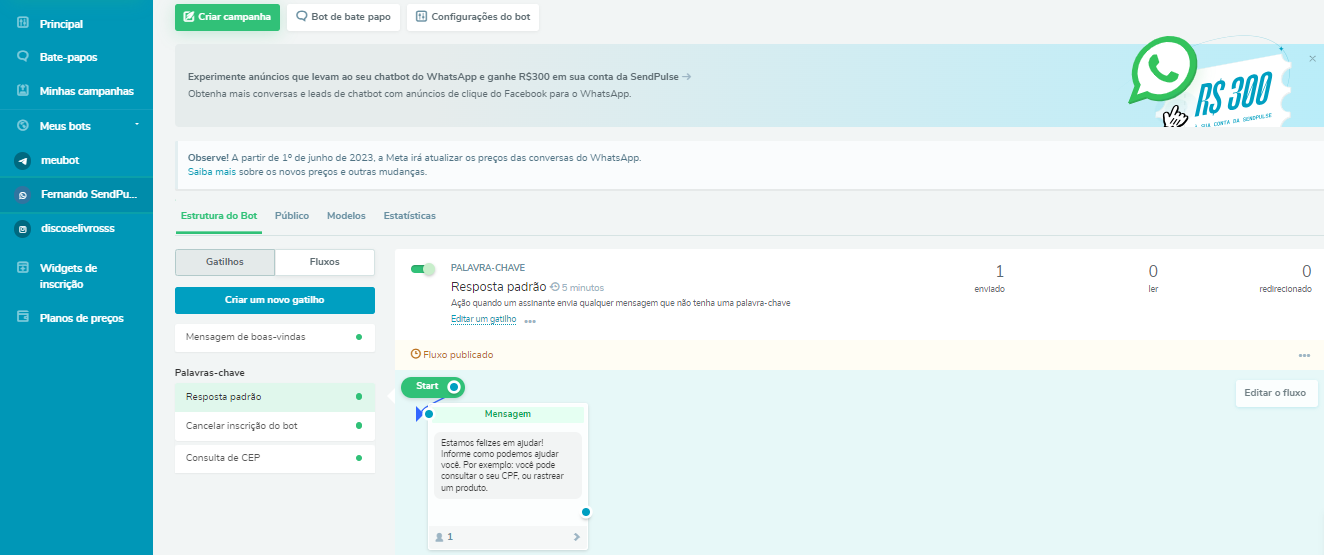Click WhatsApp icon for Fernando SendPulse
This screenshot has width=1324, height=555.
point(22,195)
